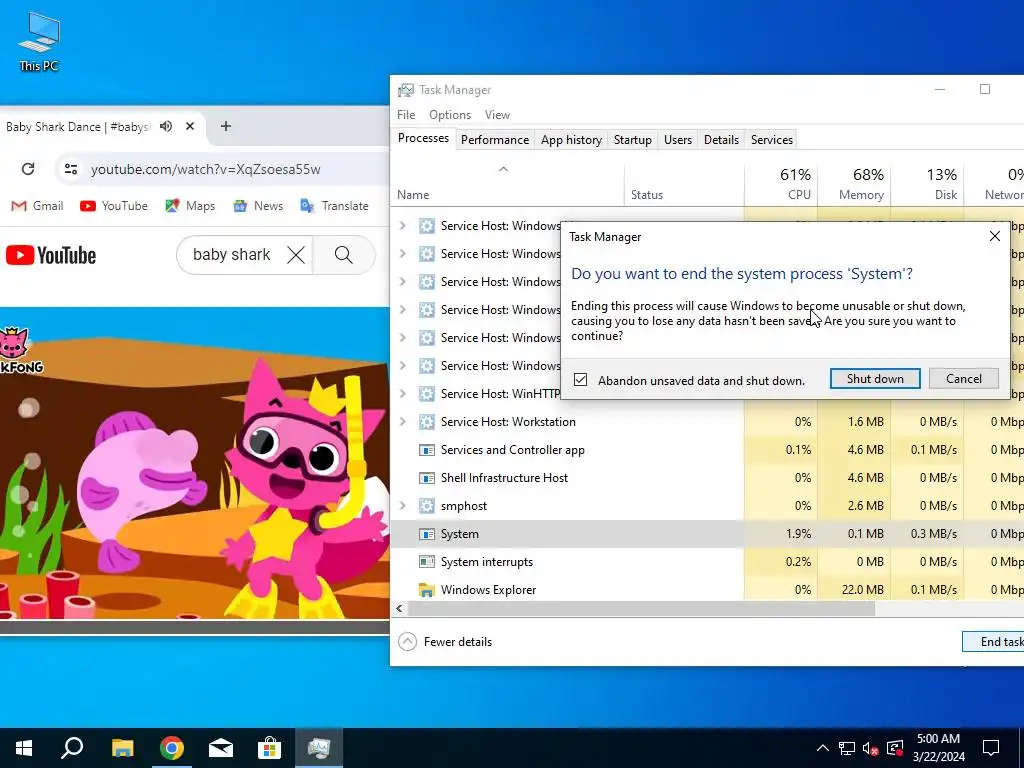Cancel the end system process dialog
The width and height of the screenshot is (1024, 768).
point(963,379)
